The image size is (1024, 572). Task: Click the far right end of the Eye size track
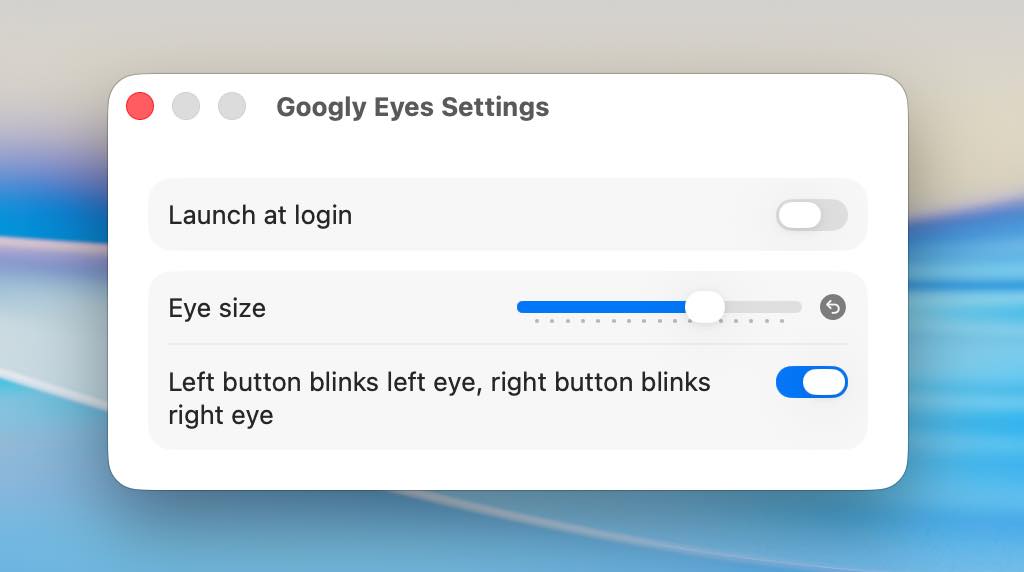[x=798, y=307]
